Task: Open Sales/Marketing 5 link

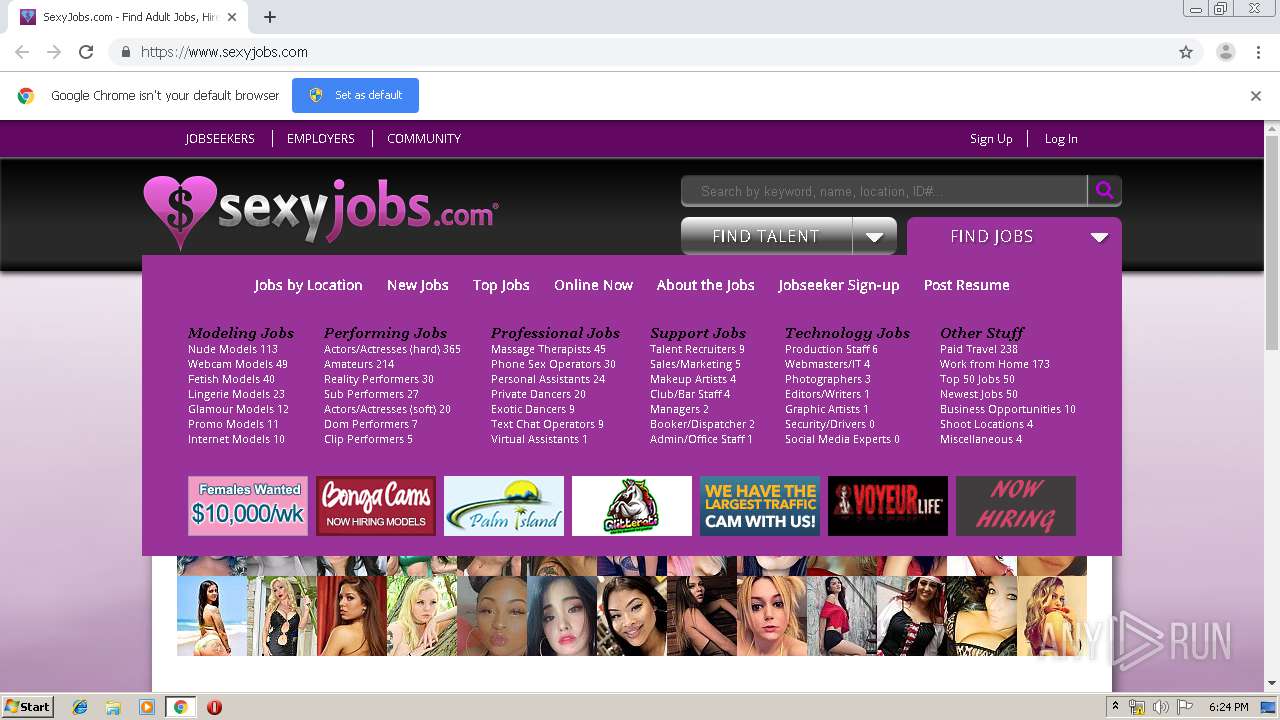Action: point(695,364)
